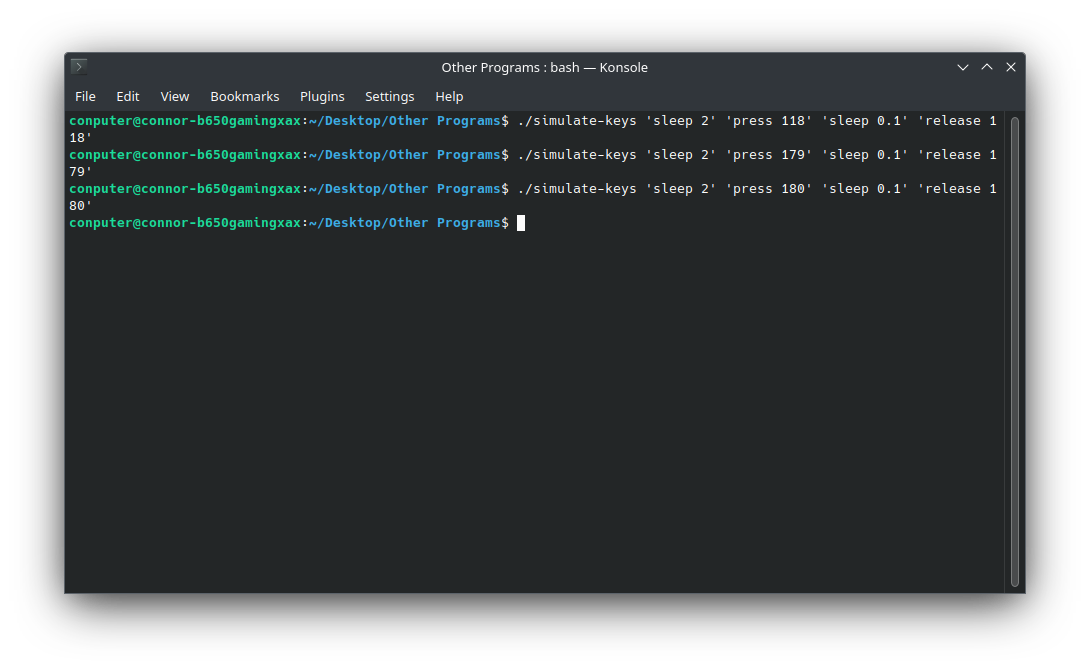Open the View menu
The image size is (1090, 670).
(x=174, y=97)
